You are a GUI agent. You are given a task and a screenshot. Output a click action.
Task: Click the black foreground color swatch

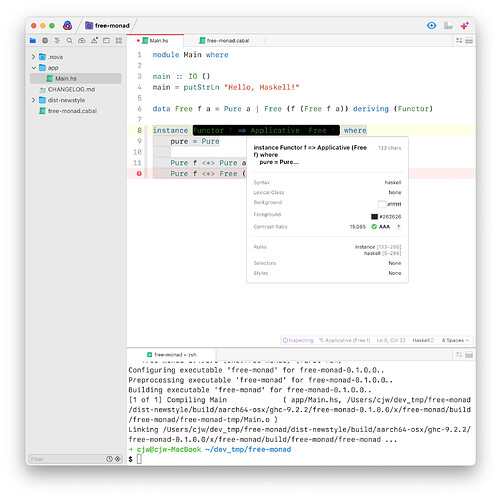click(x=374, y=217)
